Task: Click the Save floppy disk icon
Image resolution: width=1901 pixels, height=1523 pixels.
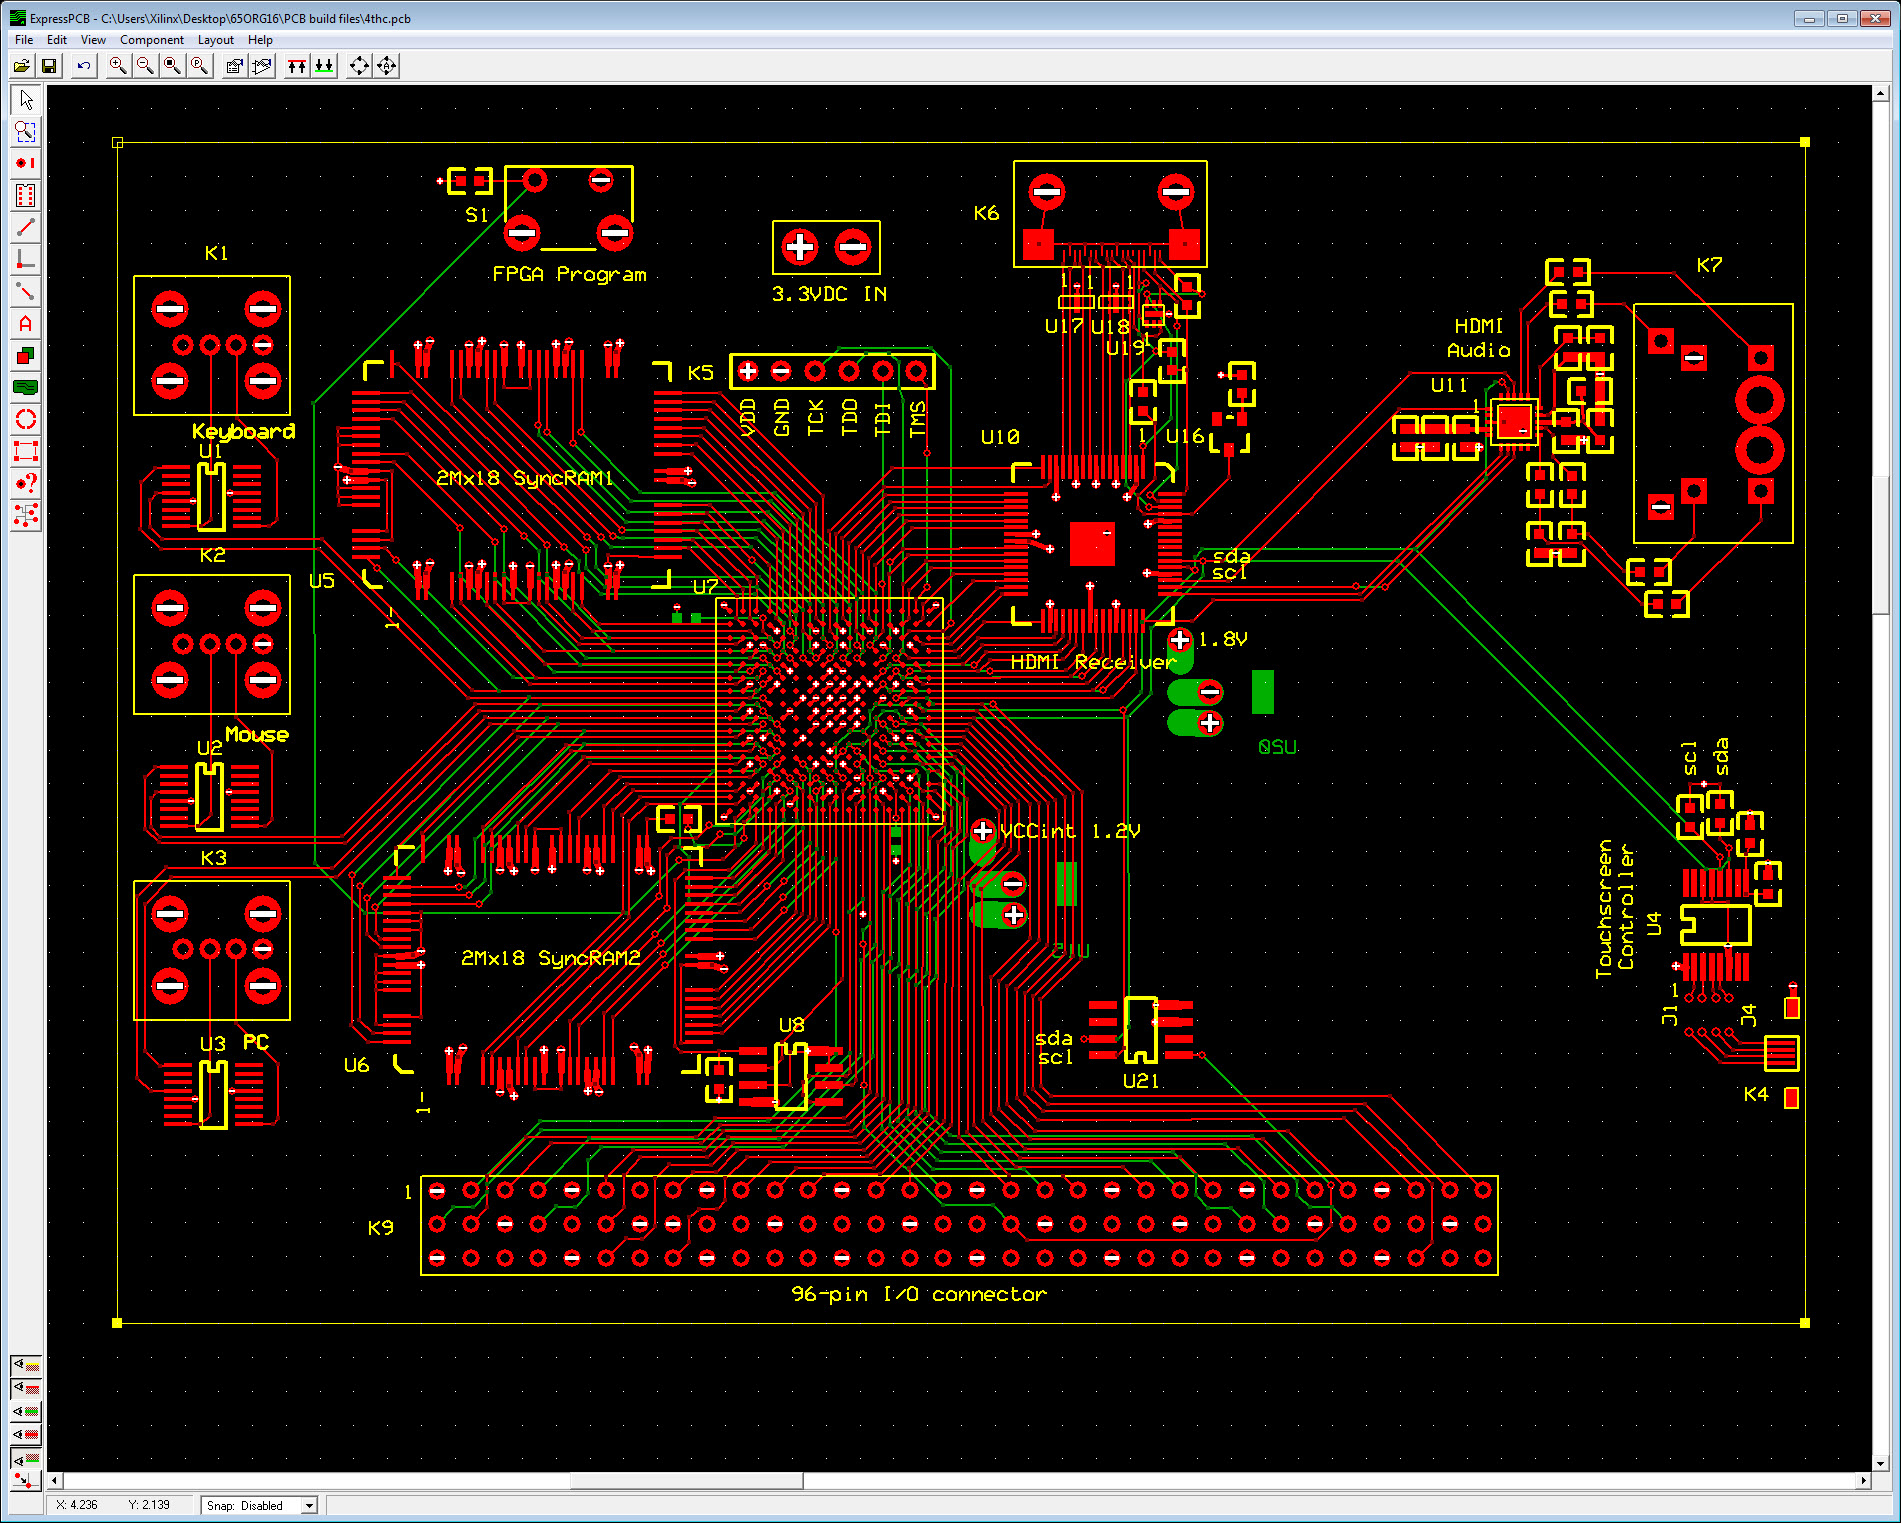Action: tap(48, 66)
